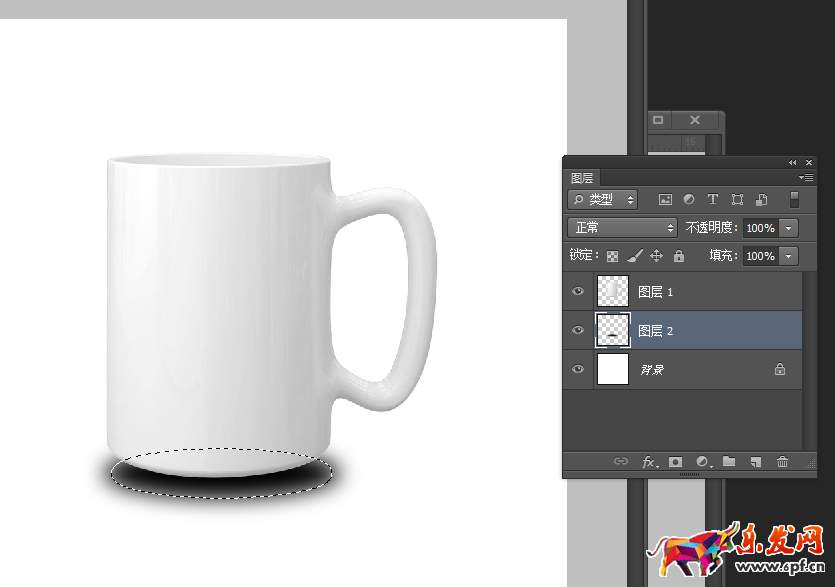Open the layers panel flyout menu
The height and width of the screenshot is (587, 835).
coord(806,178)
